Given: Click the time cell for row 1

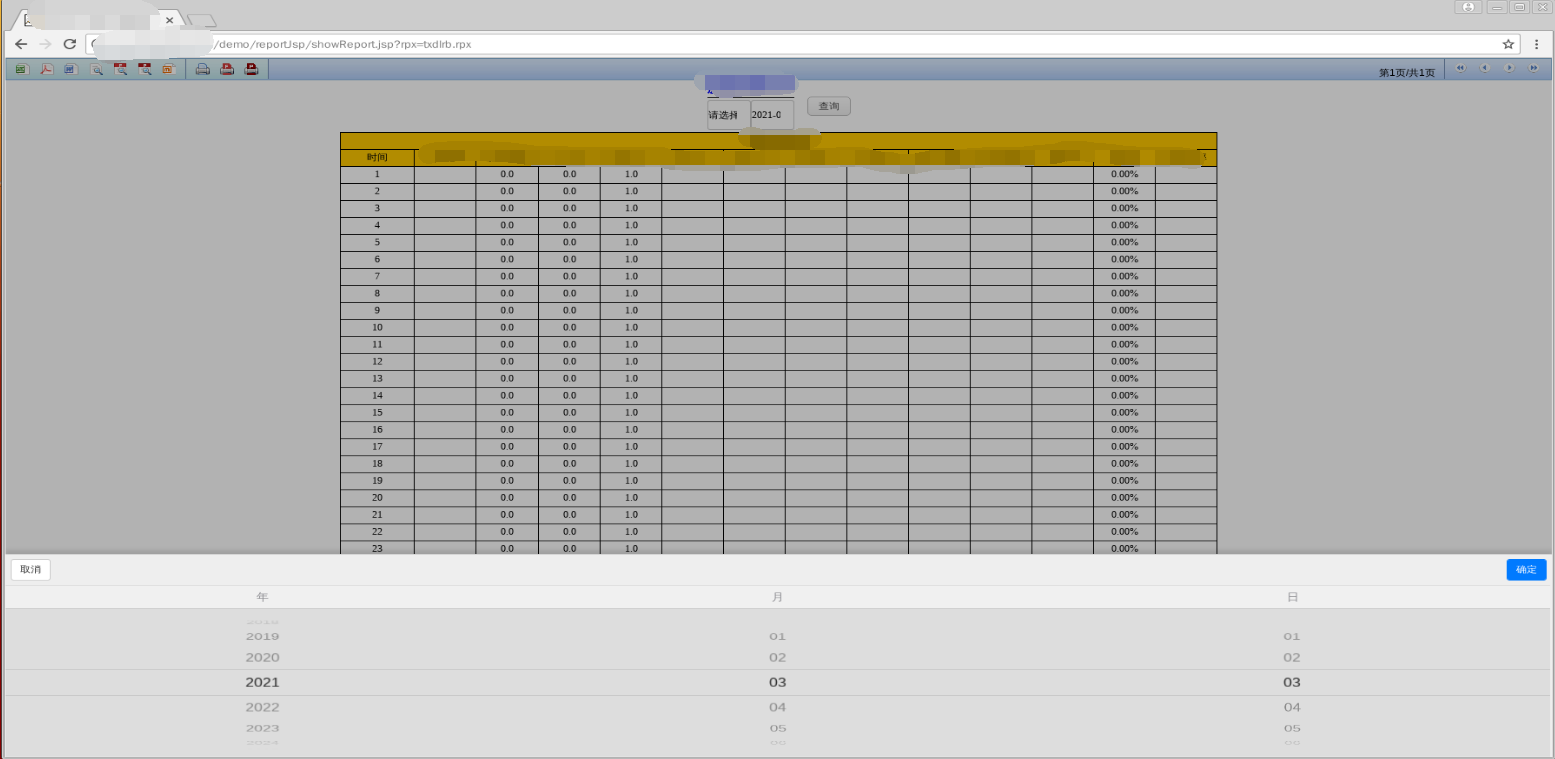Looking at the screenshot, I should coord(377,175).
